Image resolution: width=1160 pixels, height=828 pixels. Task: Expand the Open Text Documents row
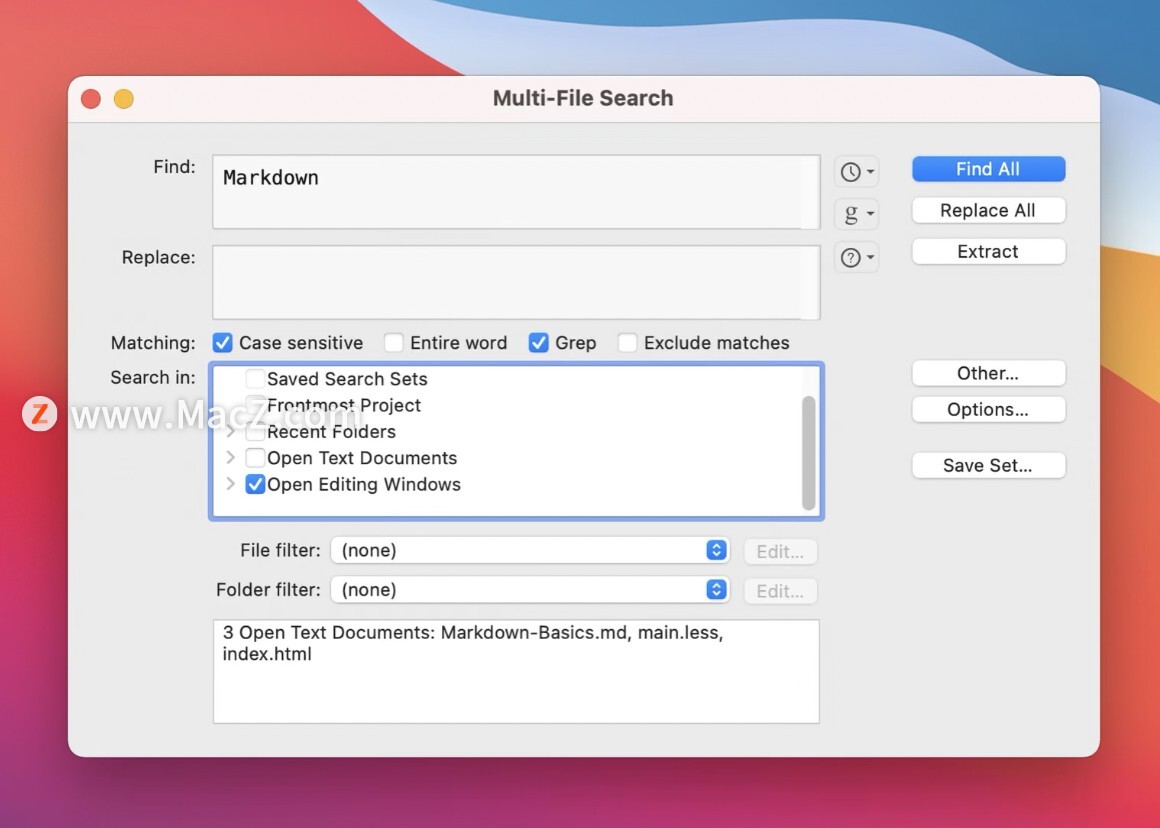pos(230,458)
